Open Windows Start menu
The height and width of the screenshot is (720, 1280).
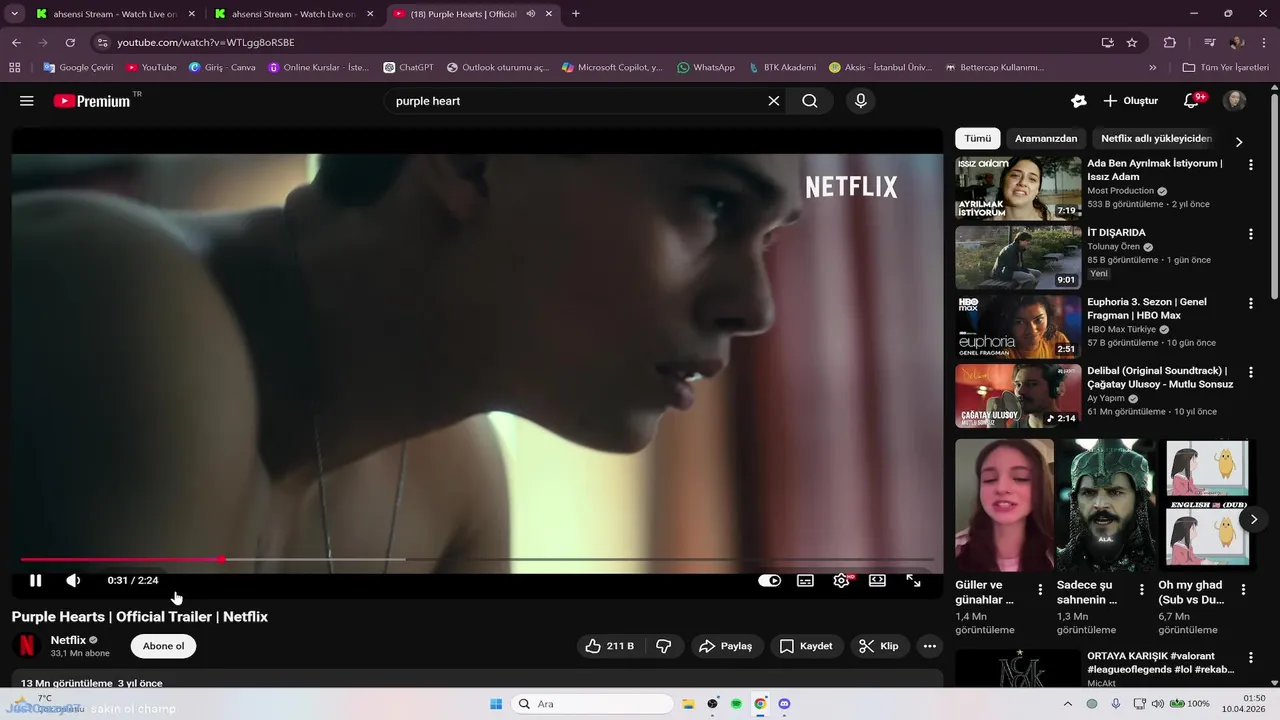[496, 704]
